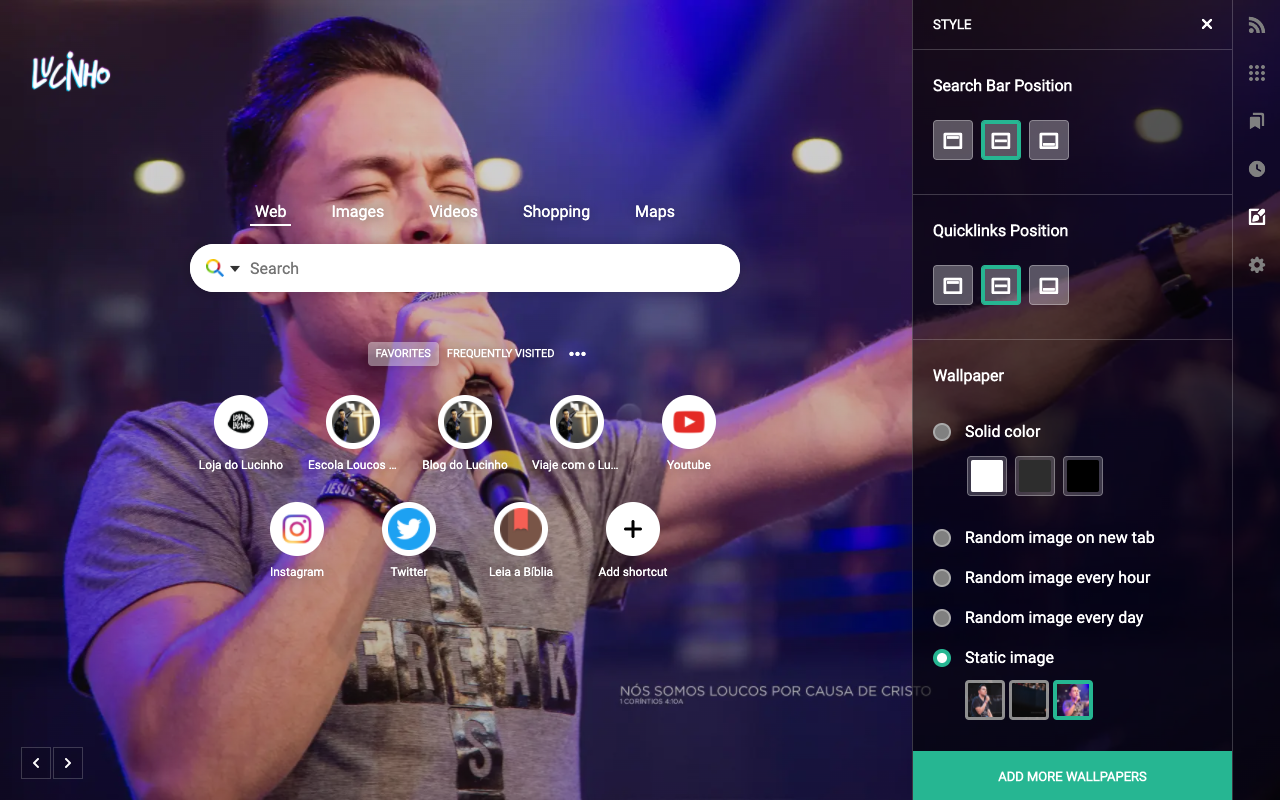
Task: Go to next wallpaper arrow
Action: pos(68,763)
